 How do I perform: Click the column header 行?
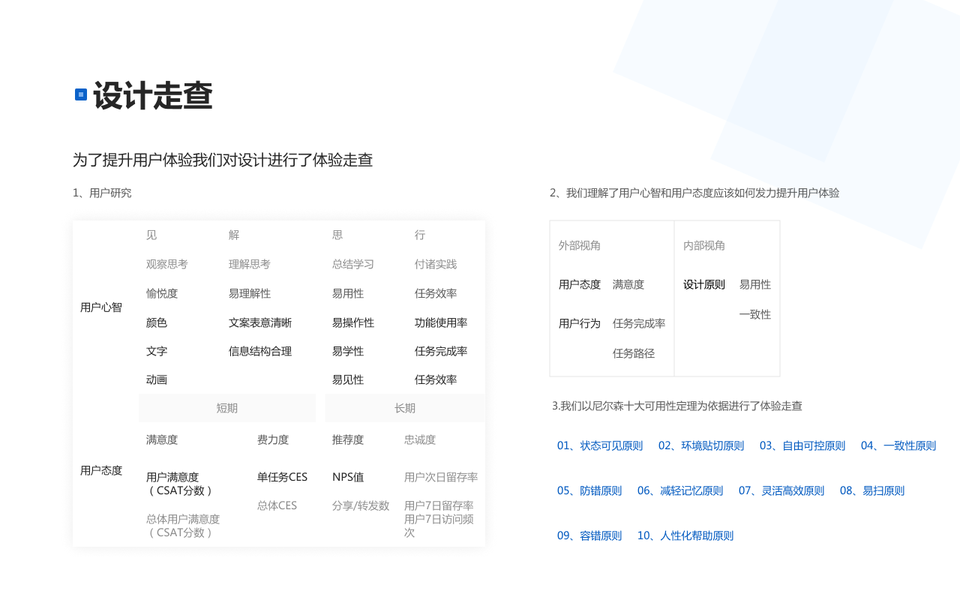click(419, 235)
